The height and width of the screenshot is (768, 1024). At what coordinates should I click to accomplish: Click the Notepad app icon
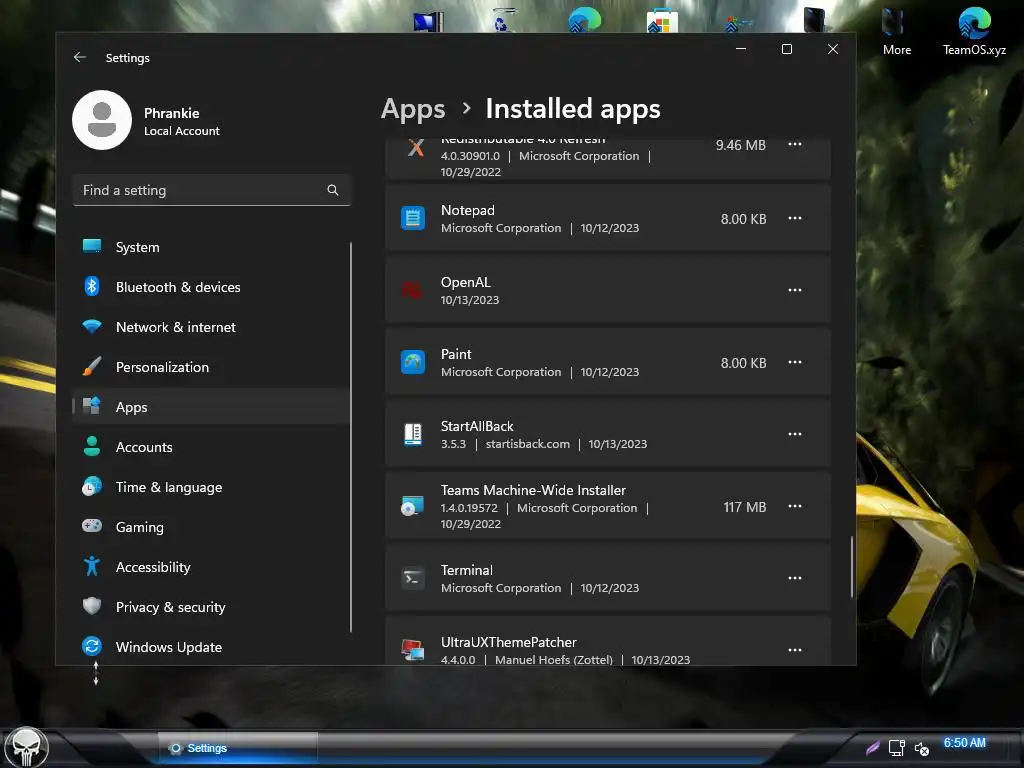point(413,218)
